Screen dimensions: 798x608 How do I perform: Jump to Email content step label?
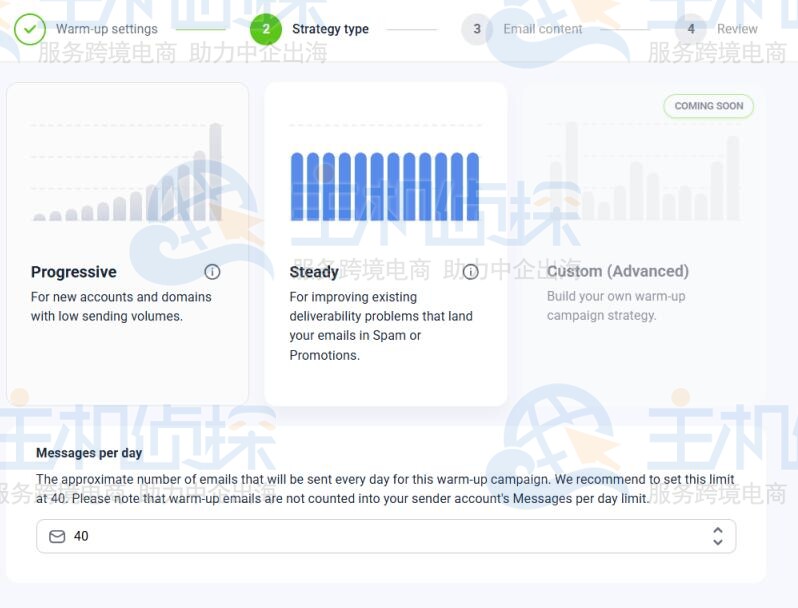[x=542, y=29]
